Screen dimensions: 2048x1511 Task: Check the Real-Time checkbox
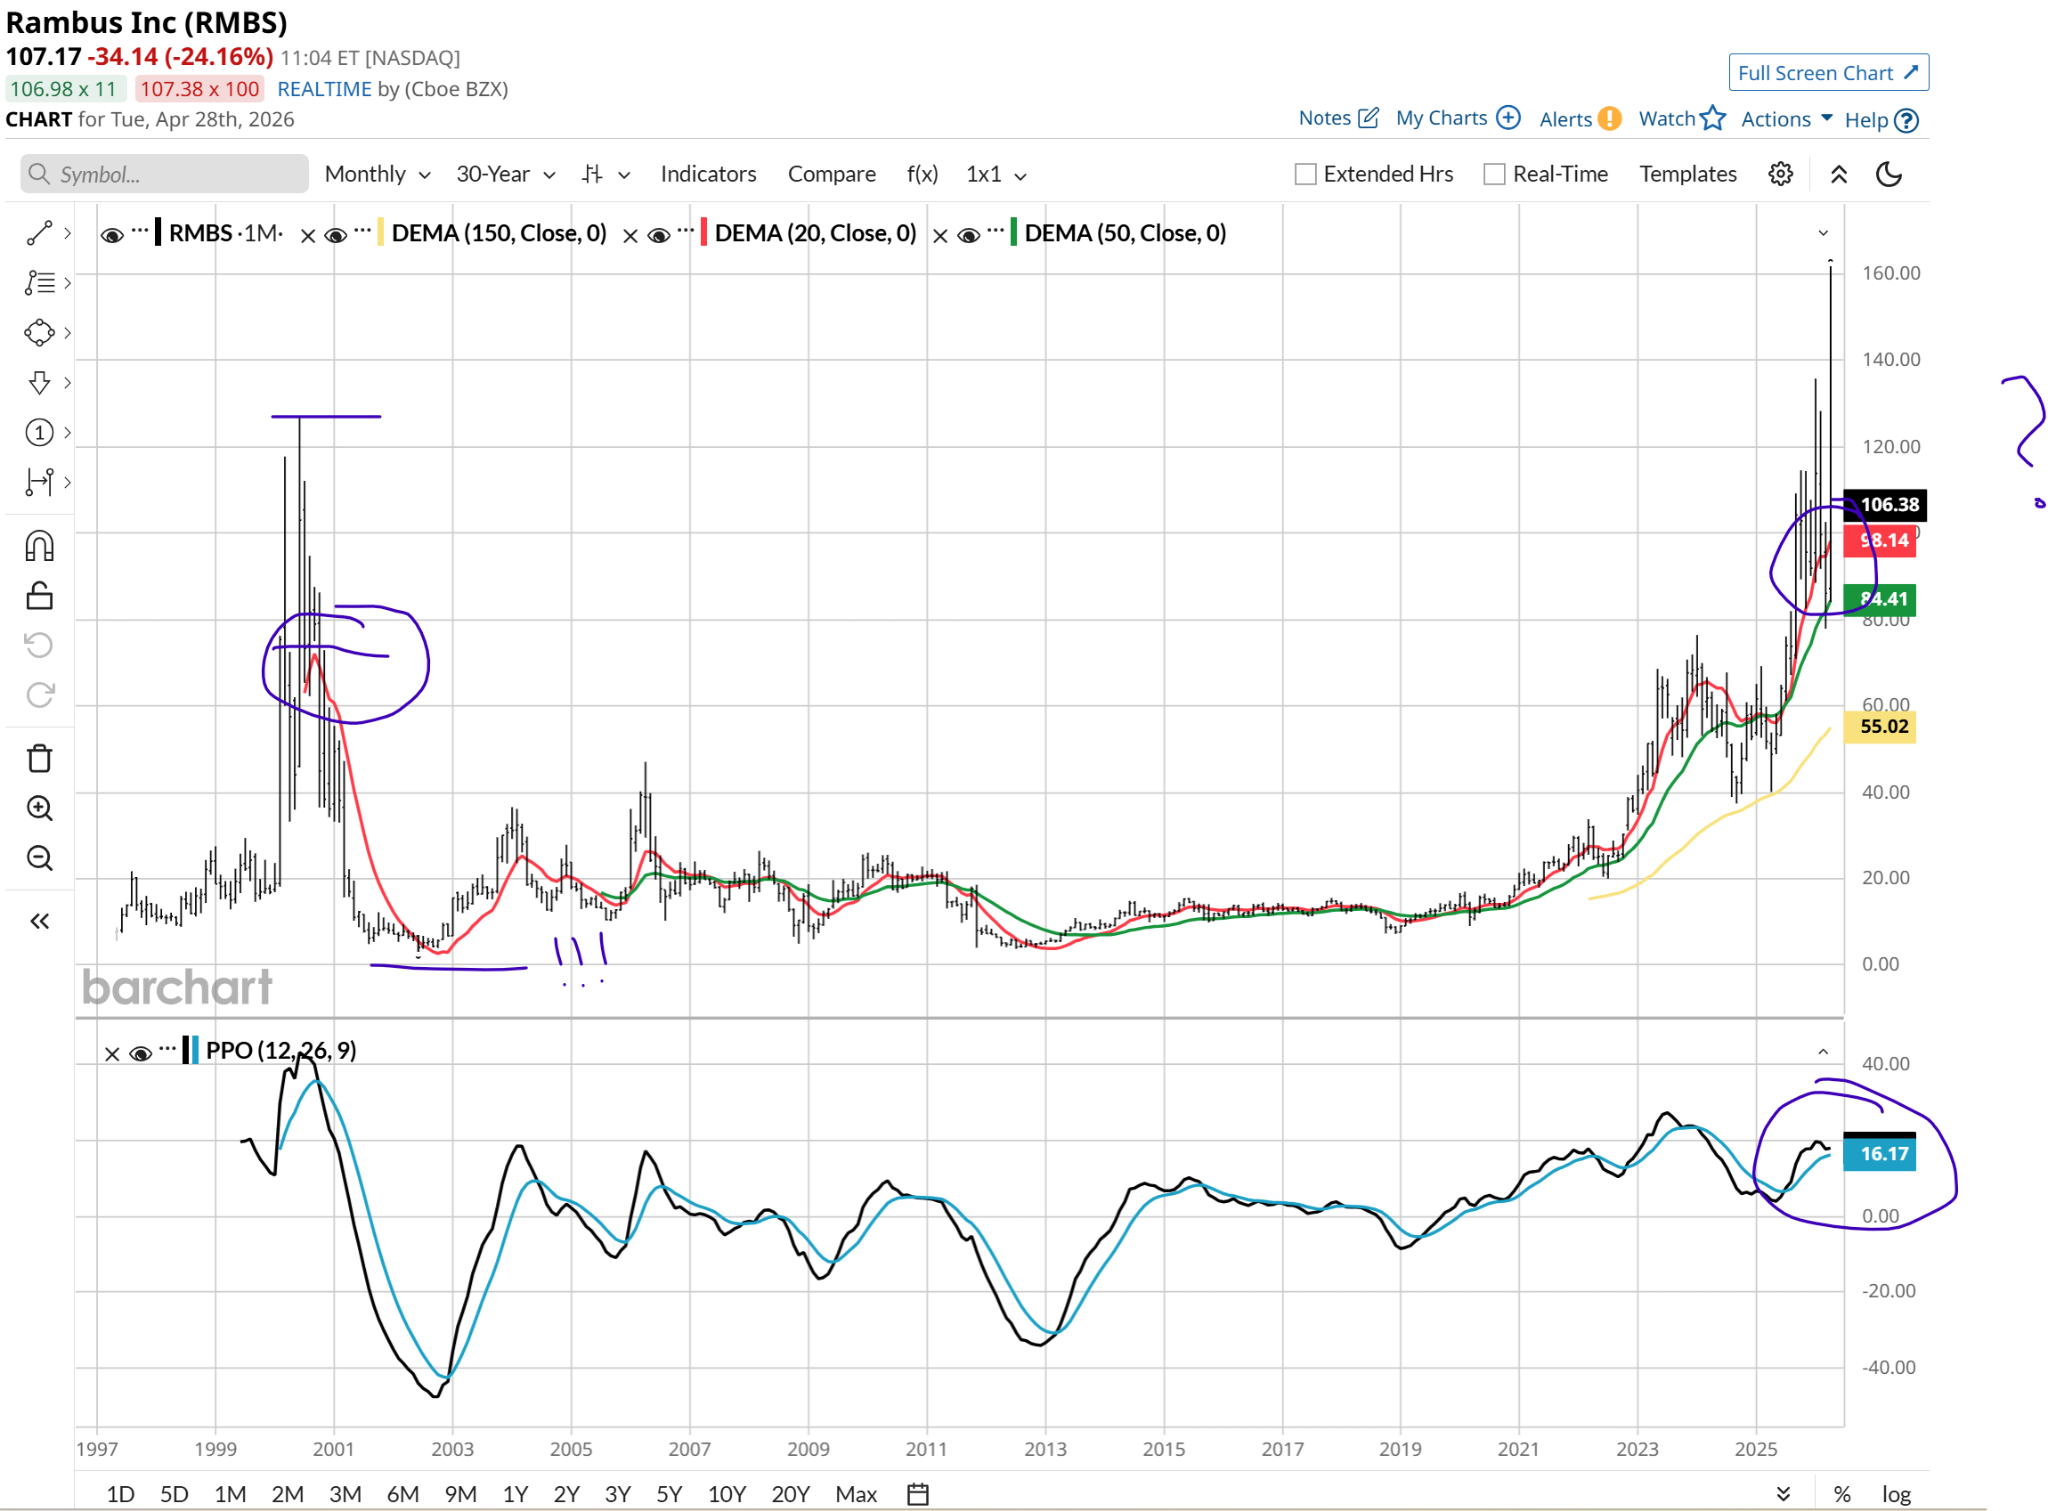(1494, 174)
